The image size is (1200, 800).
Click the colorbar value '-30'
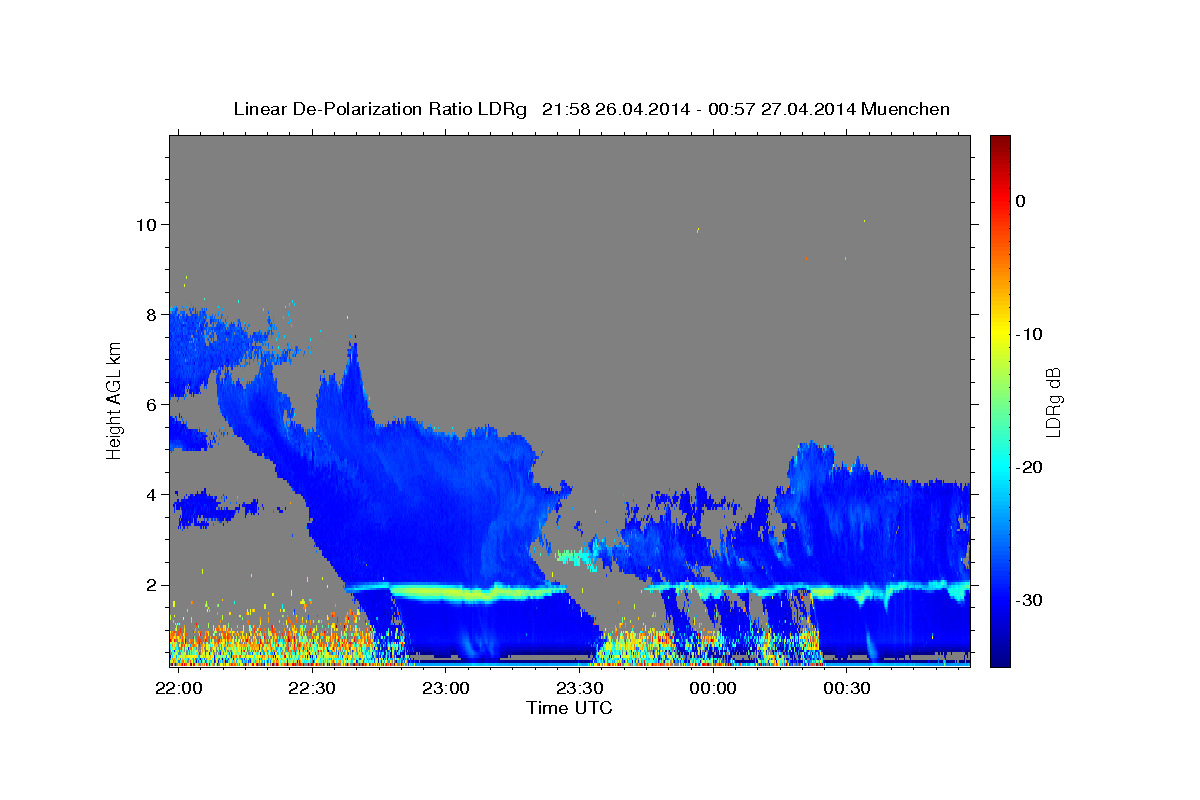(x=1029, y=600)
